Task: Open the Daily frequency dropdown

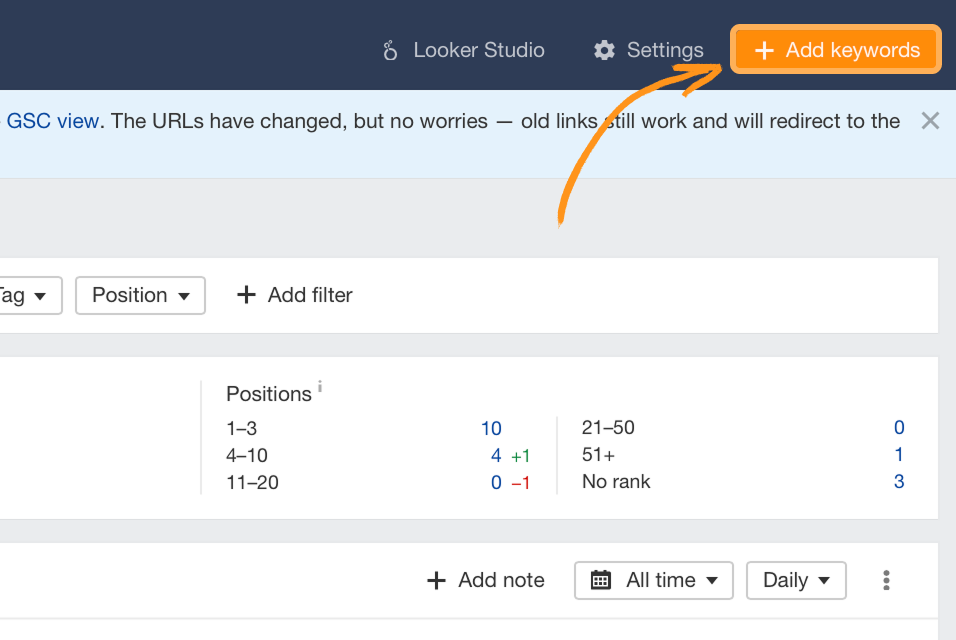Action: coord(796,580)
